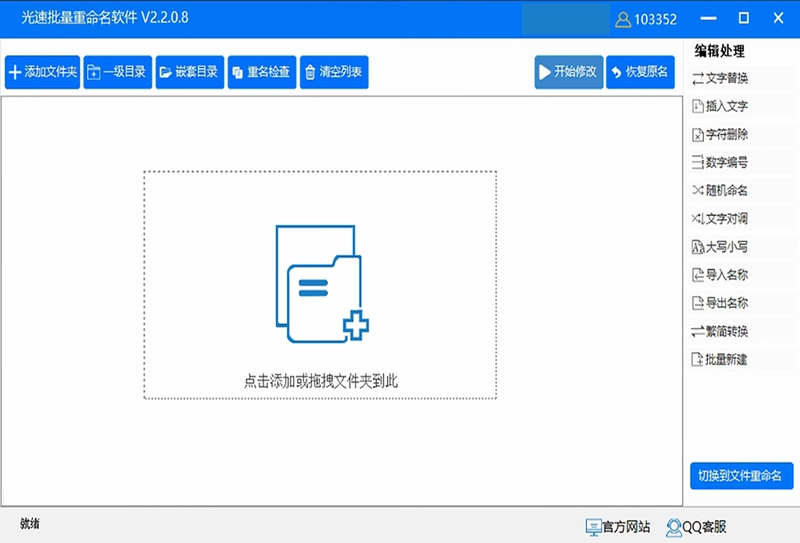Click the user account 103352
Image resolution: width=800 pixels, height=543 pixels.
646,19
